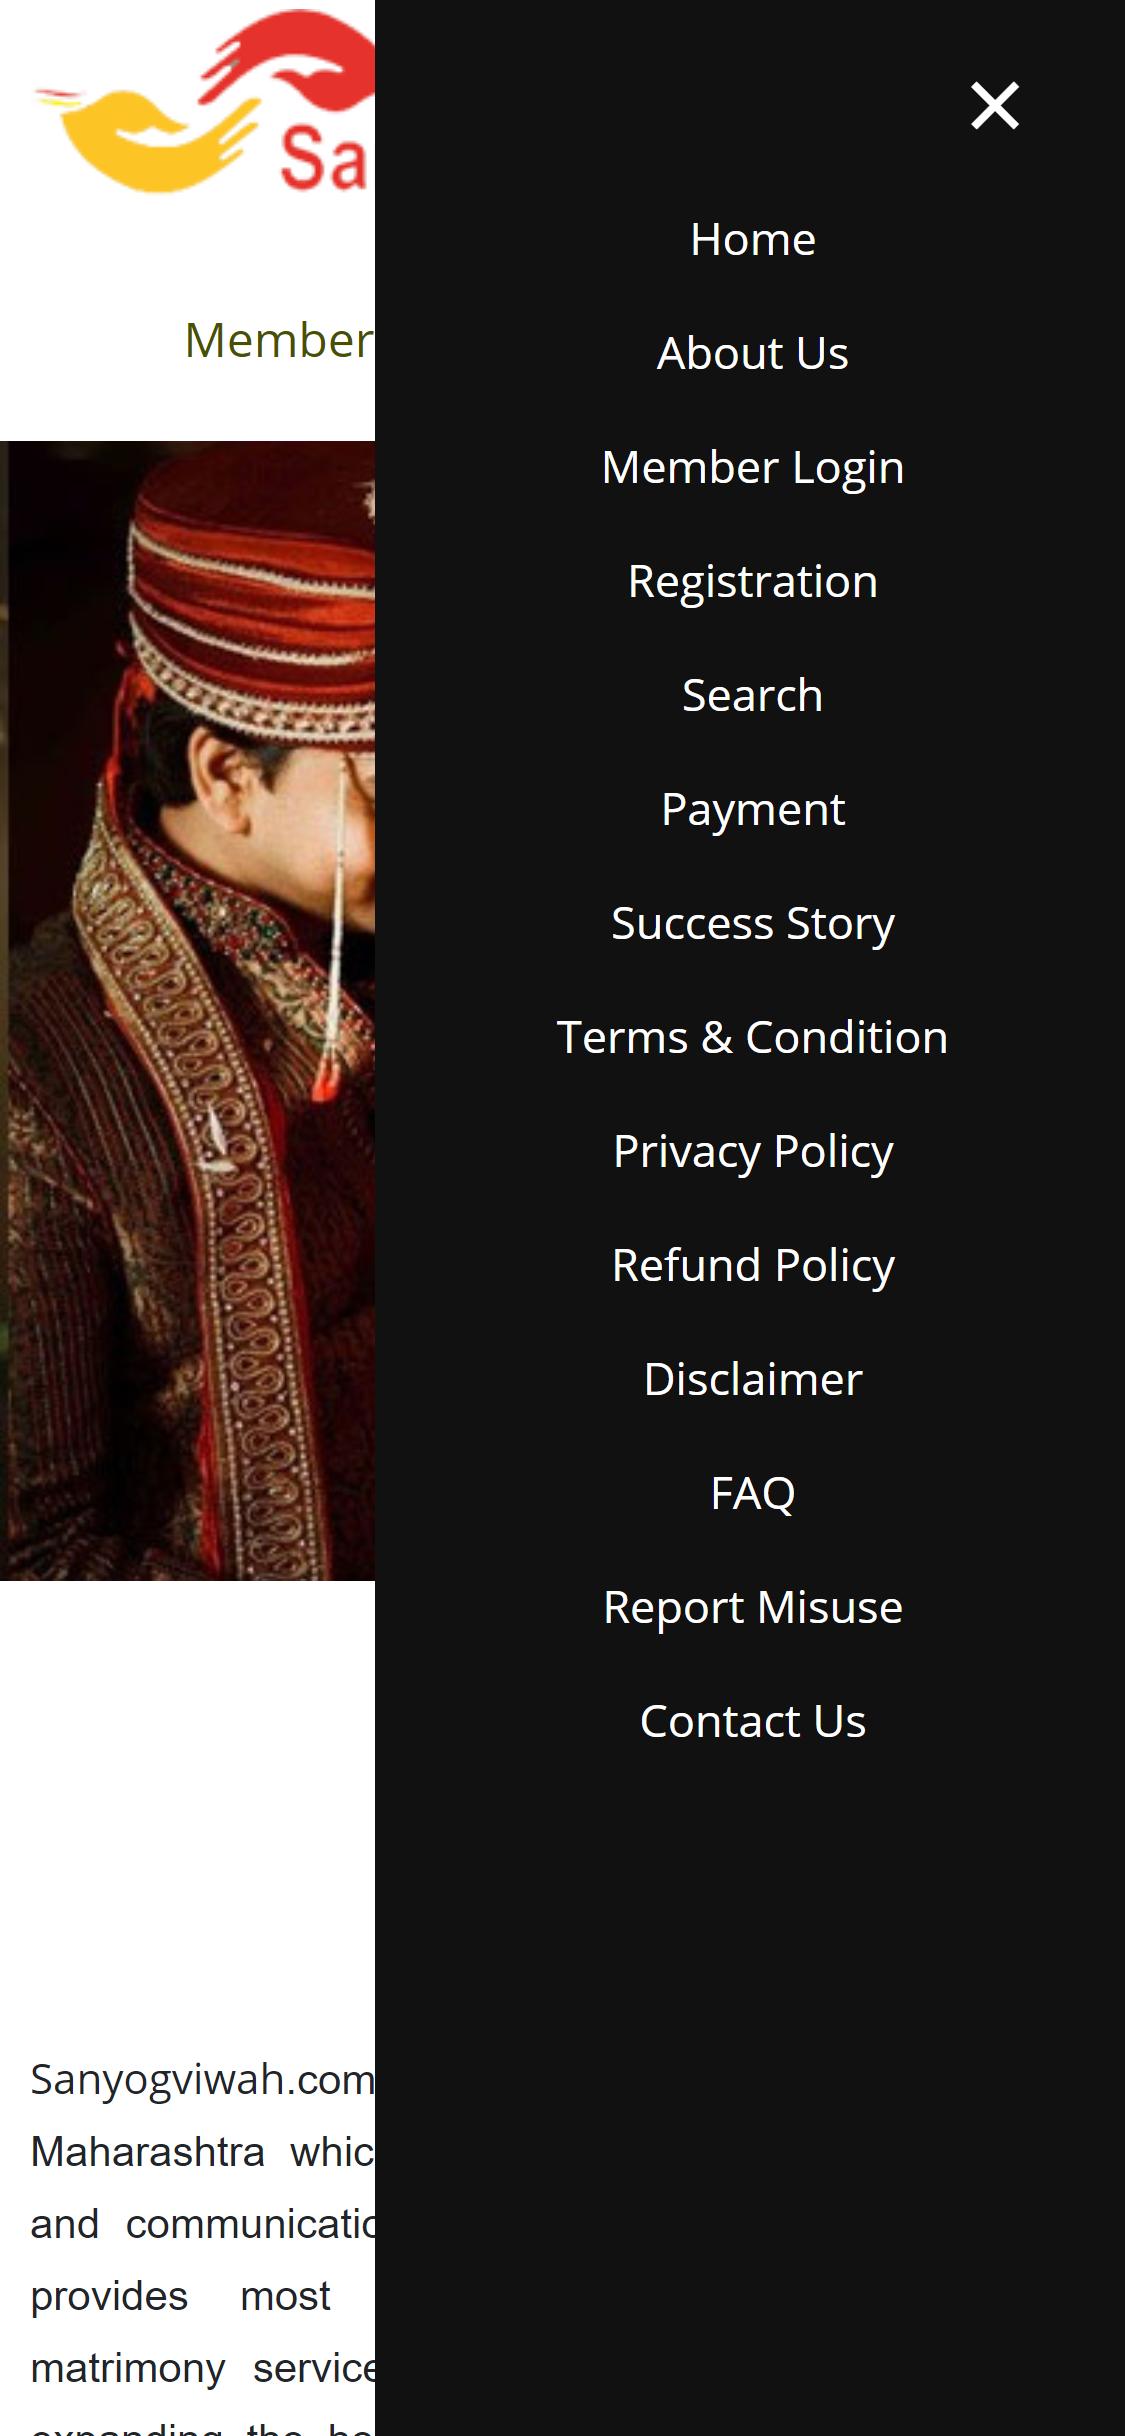Open the FAQ menu item
Viewport: 1125px width, 2436px height.
752,1494
